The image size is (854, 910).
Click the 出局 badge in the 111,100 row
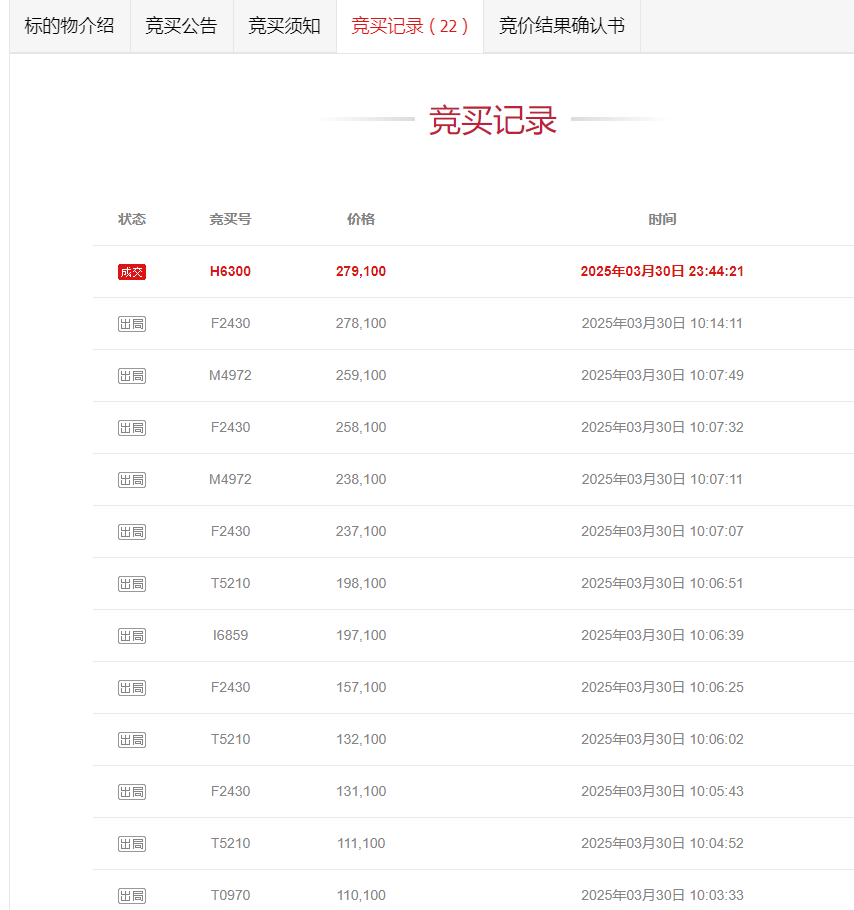coord(132,844)
